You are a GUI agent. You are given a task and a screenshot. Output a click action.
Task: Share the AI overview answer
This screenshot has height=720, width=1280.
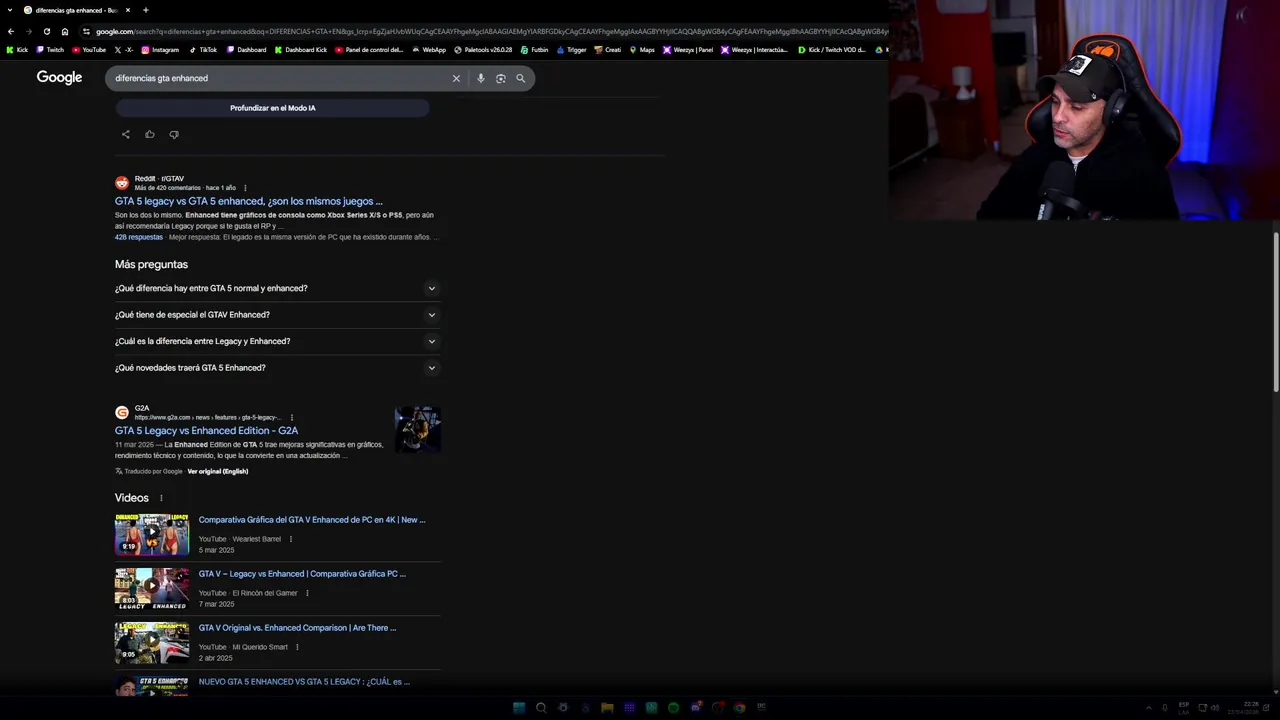click(x=125, y=134)
